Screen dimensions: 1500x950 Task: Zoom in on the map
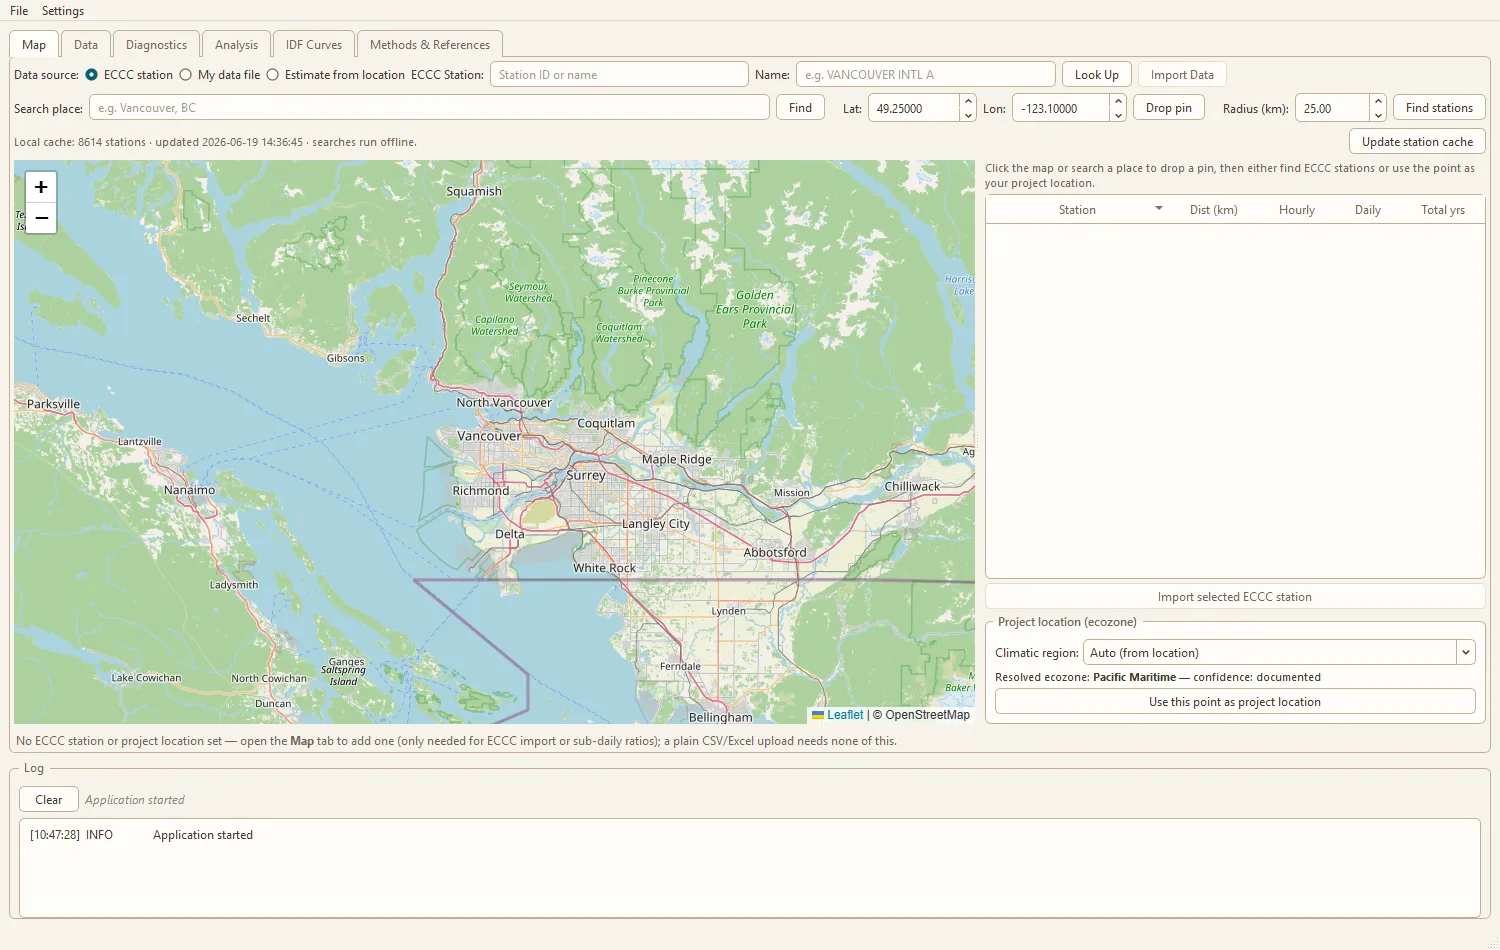pos(41,187)
